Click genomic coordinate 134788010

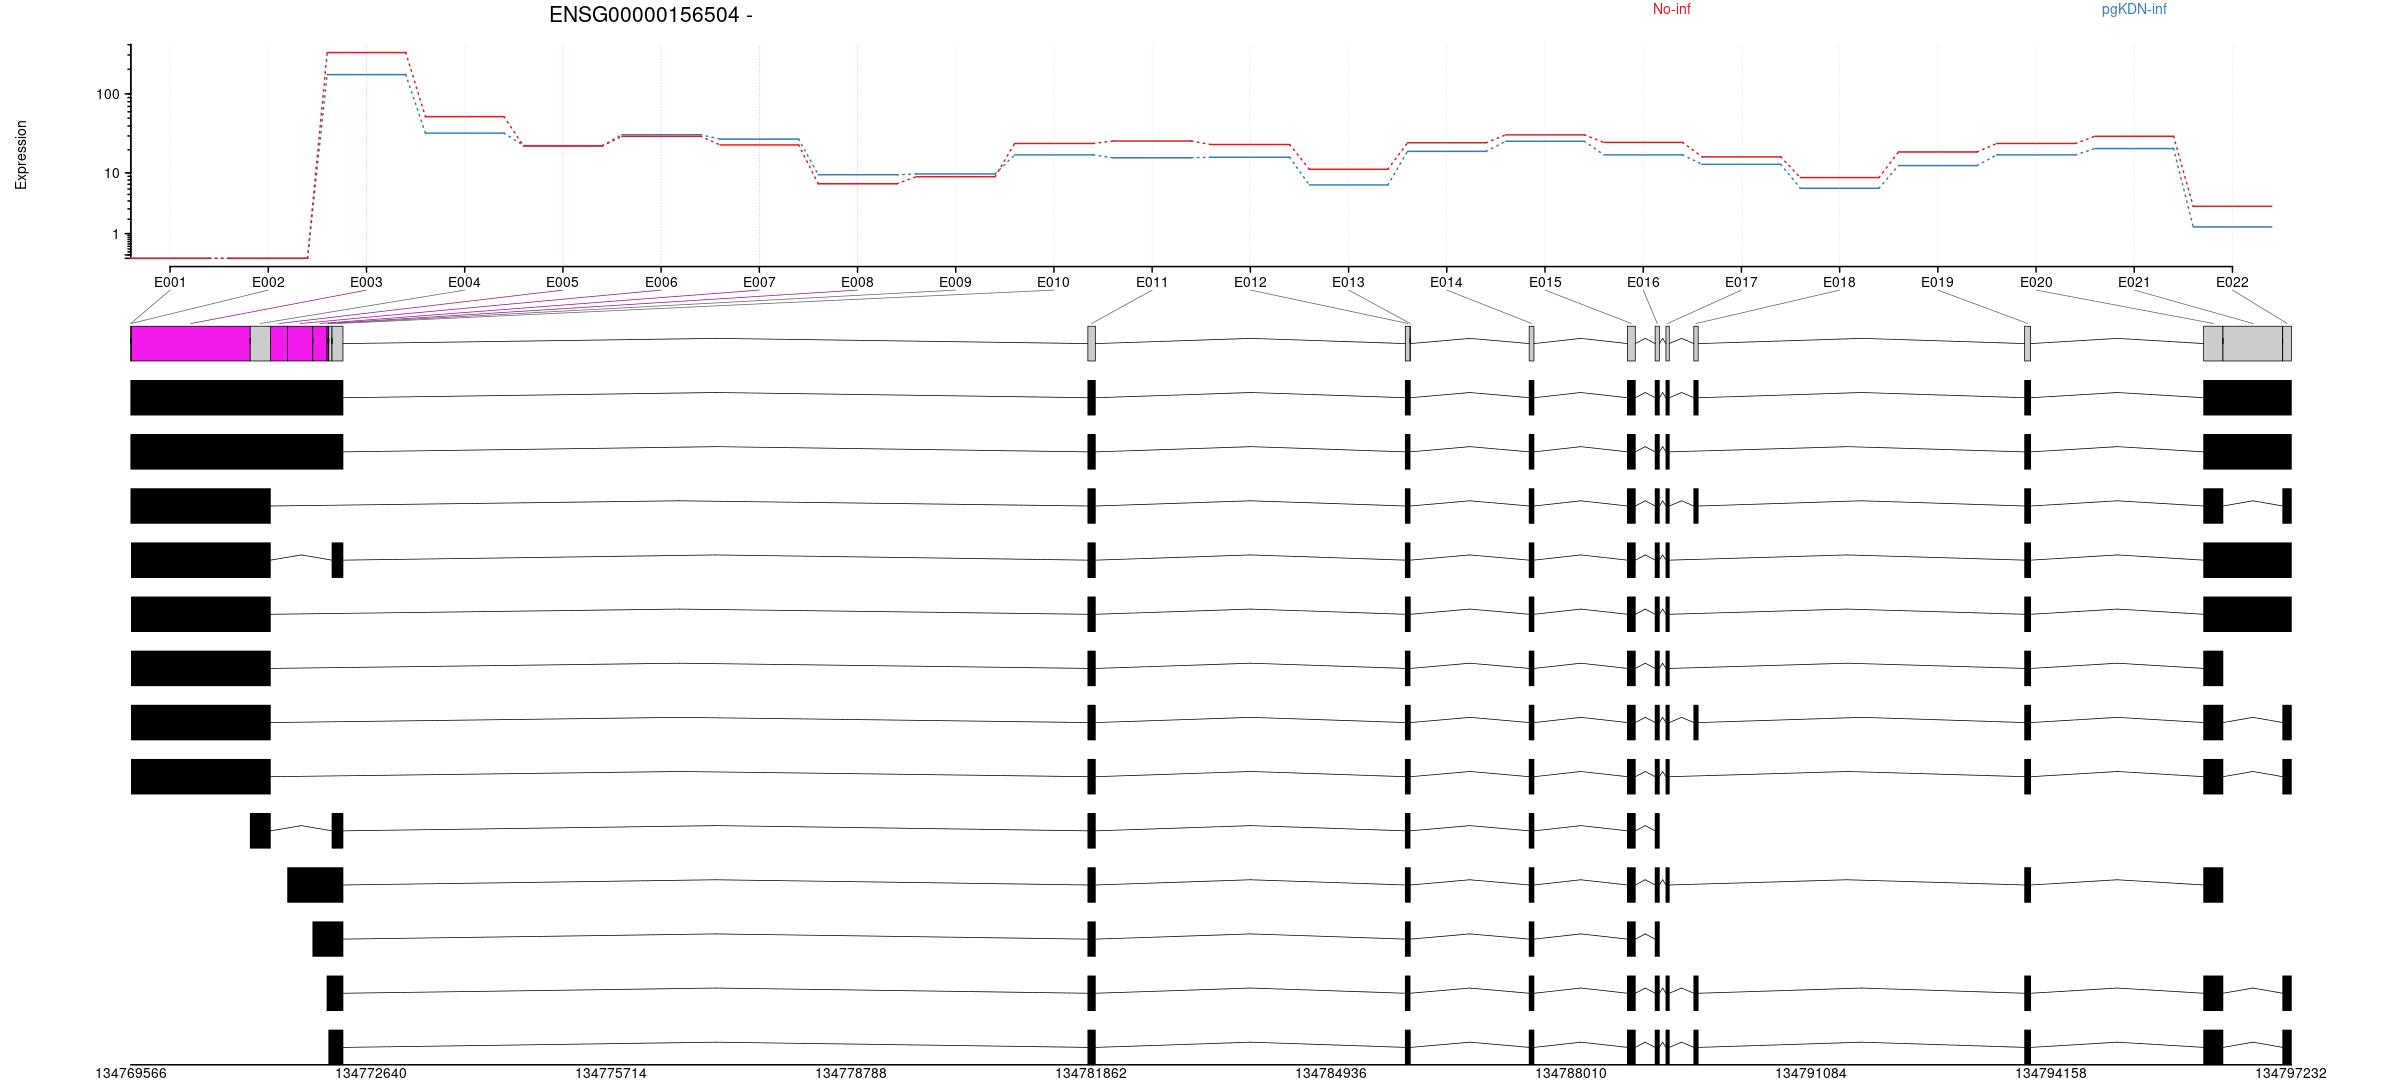tap(1571, 1074)
